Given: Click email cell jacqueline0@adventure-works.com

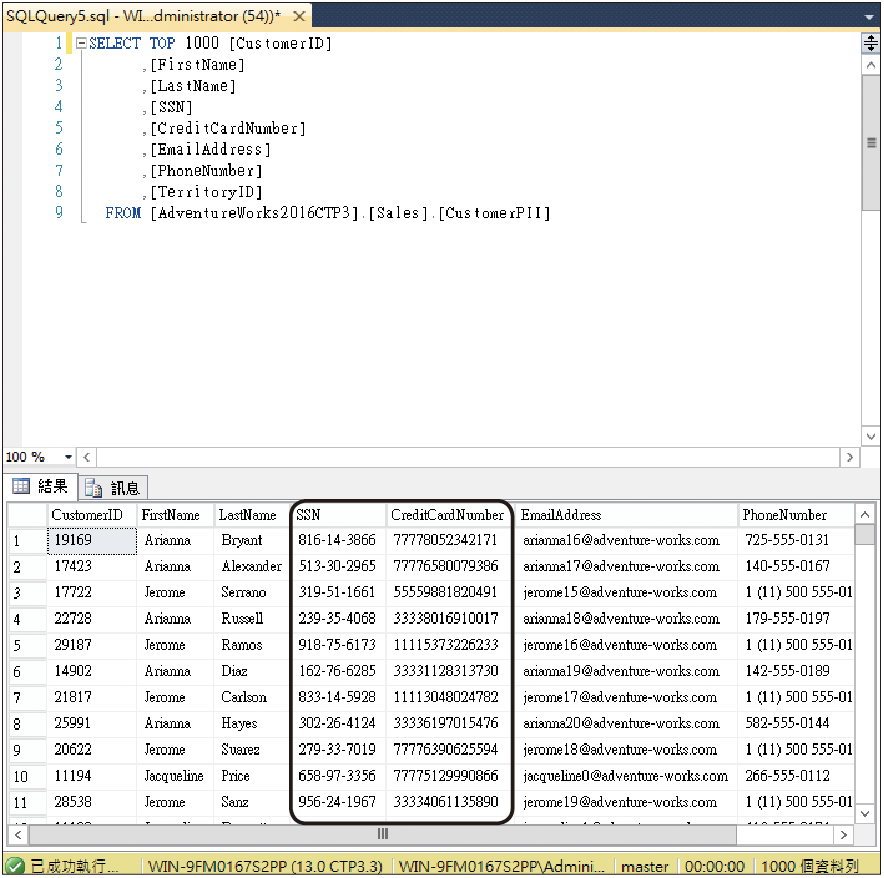Looking at the screenshot, I should coord(626,776).
